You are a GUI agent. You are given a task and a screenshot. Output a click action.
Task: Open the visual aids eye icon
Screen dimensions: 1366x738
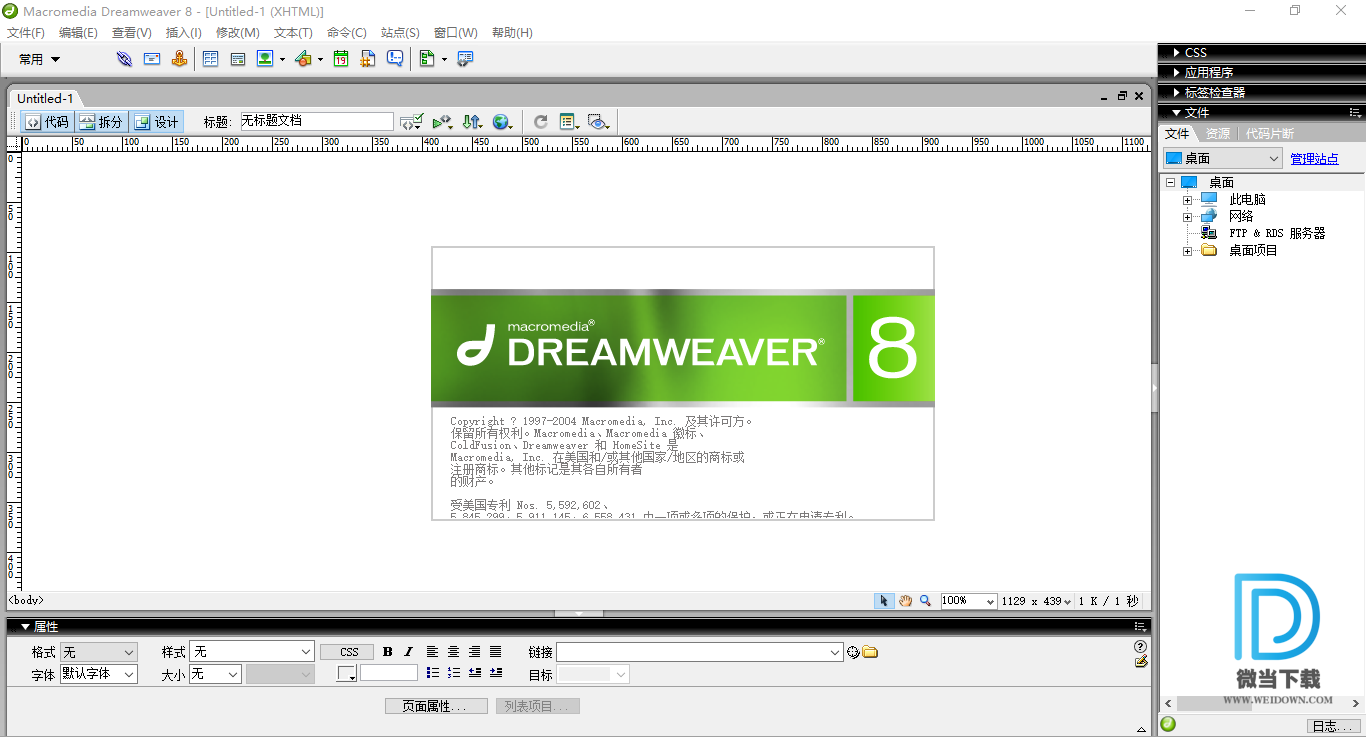point(599,122)
